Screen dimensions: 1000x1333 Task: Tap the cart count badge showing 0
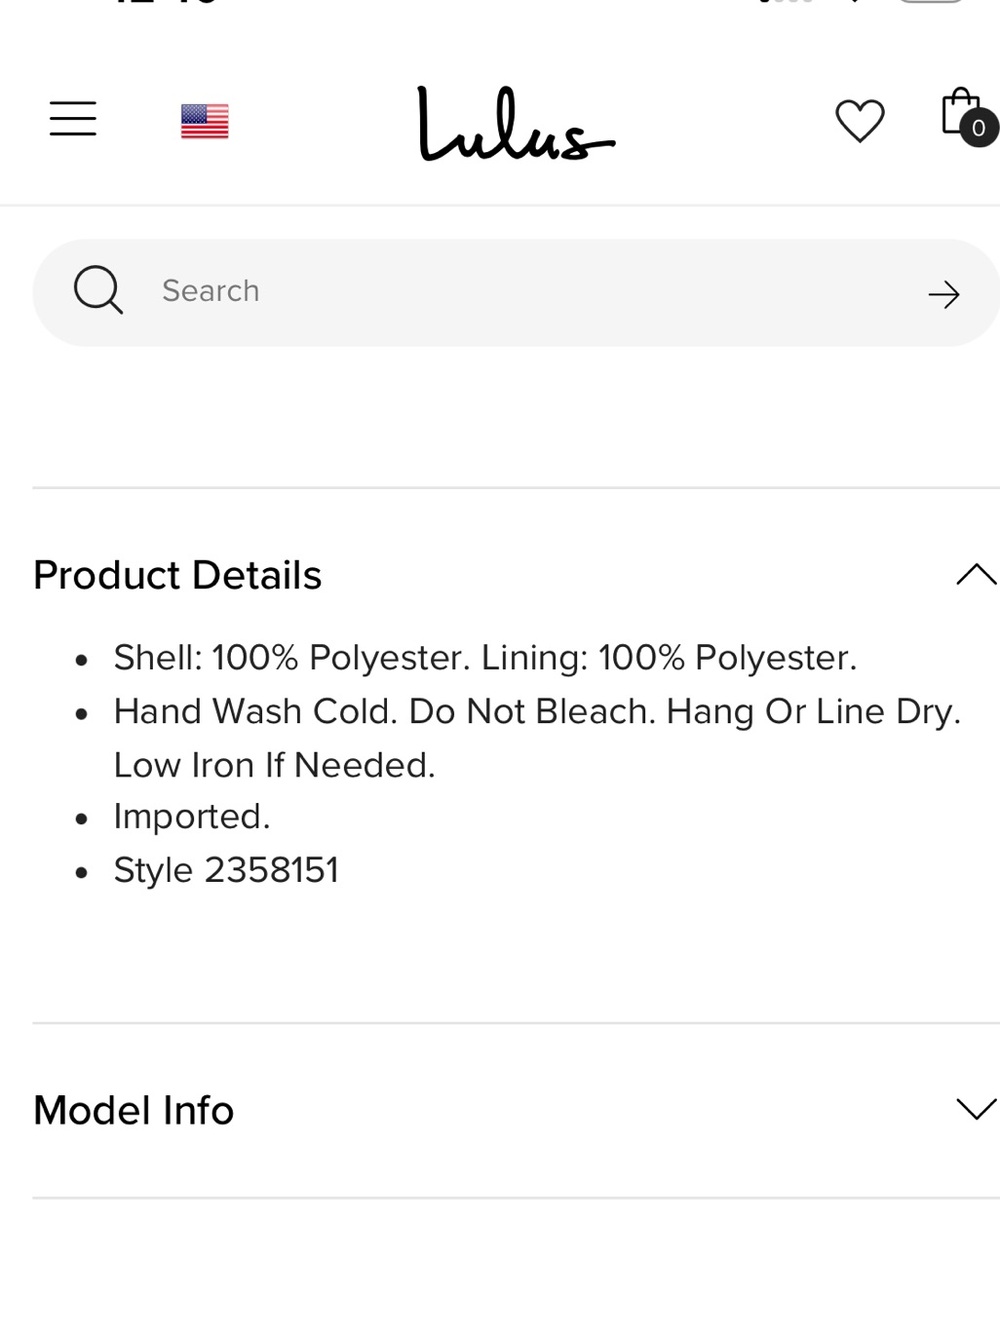click(x=979, y=128)
